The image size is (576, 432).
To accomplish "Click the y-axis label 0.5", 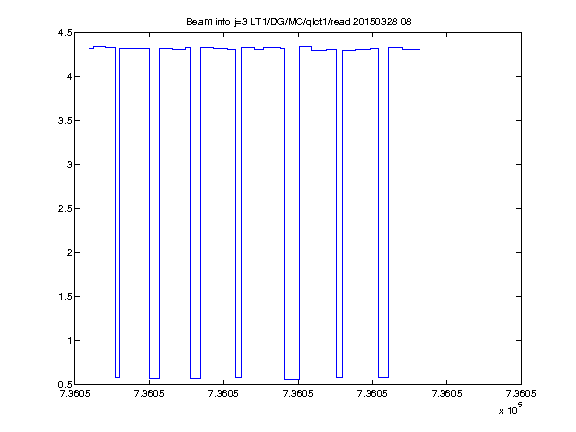I will click(x=65, y=384).
